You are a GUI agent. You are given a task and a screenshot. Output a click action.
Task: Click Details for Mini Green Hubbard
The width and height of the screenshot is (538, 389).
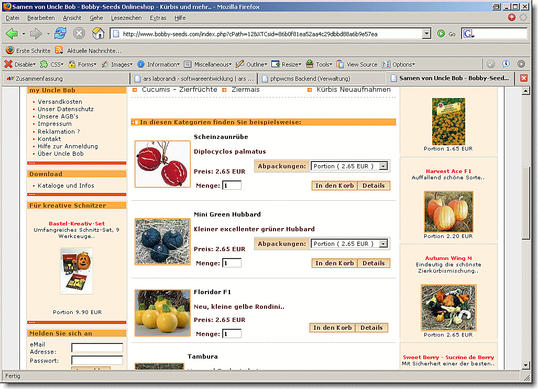374,263
